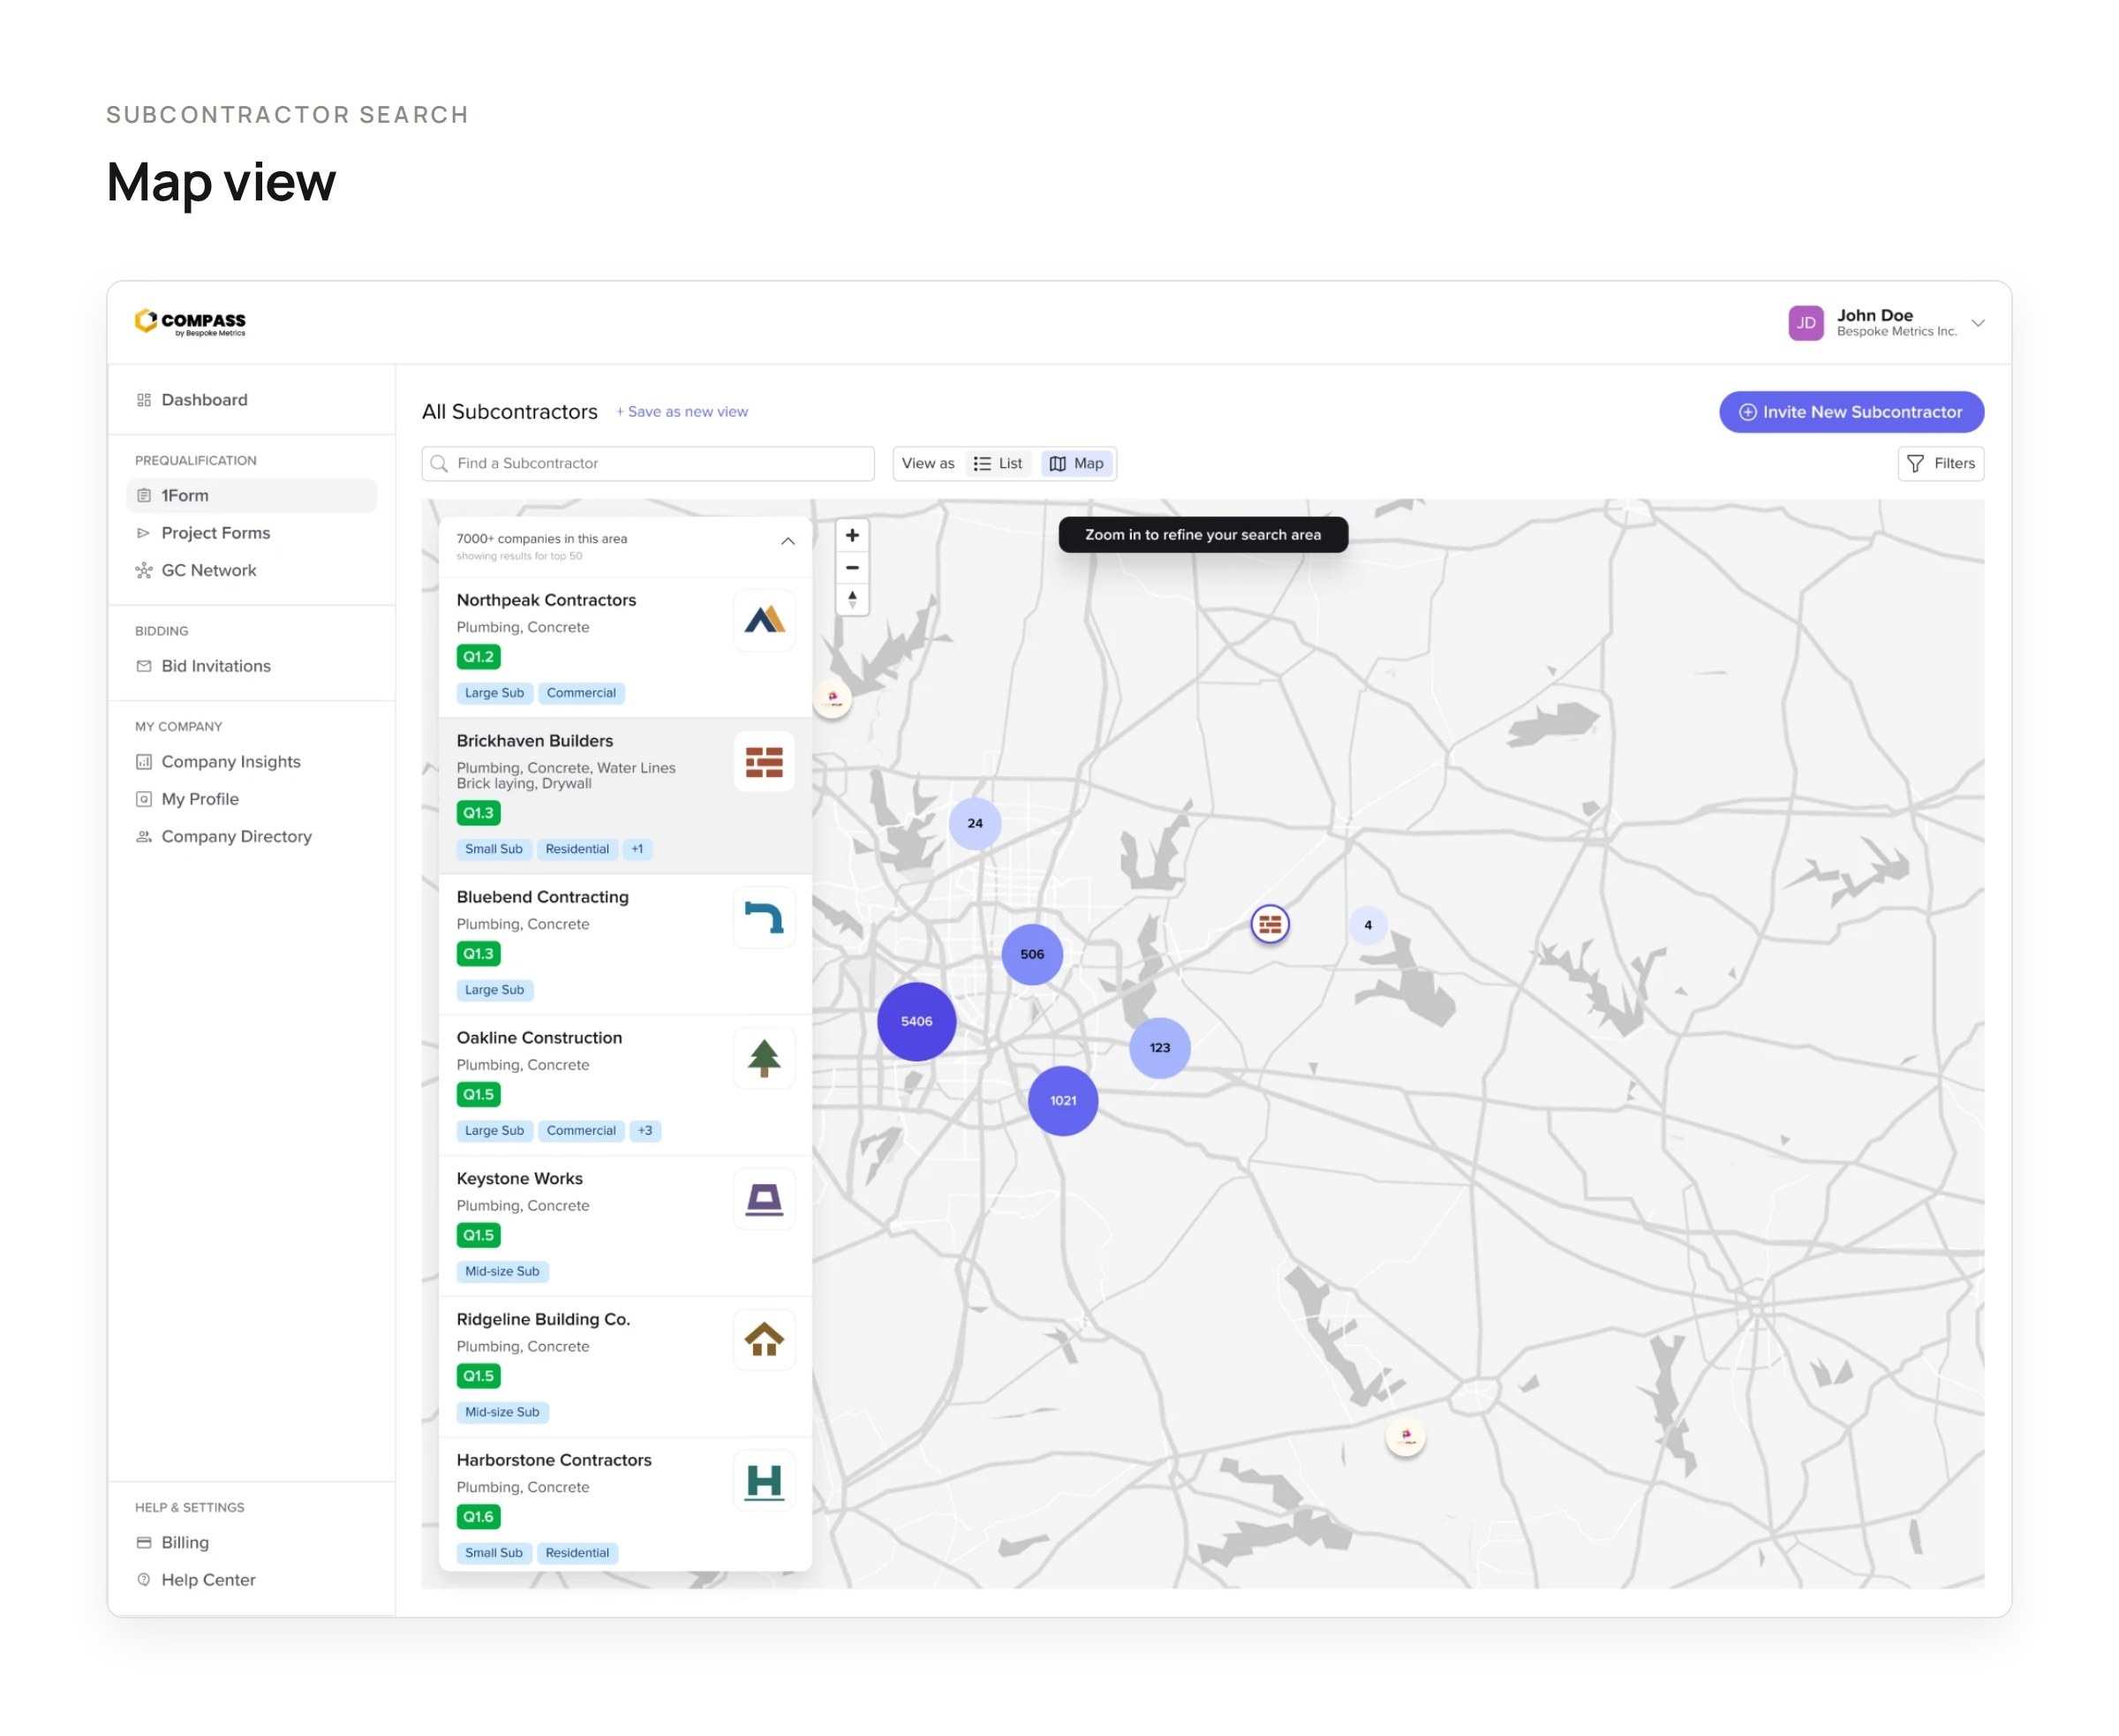Click the Oakline Construction tree logo
Screen dimensions: 2119x1736
pos(764,1059)
